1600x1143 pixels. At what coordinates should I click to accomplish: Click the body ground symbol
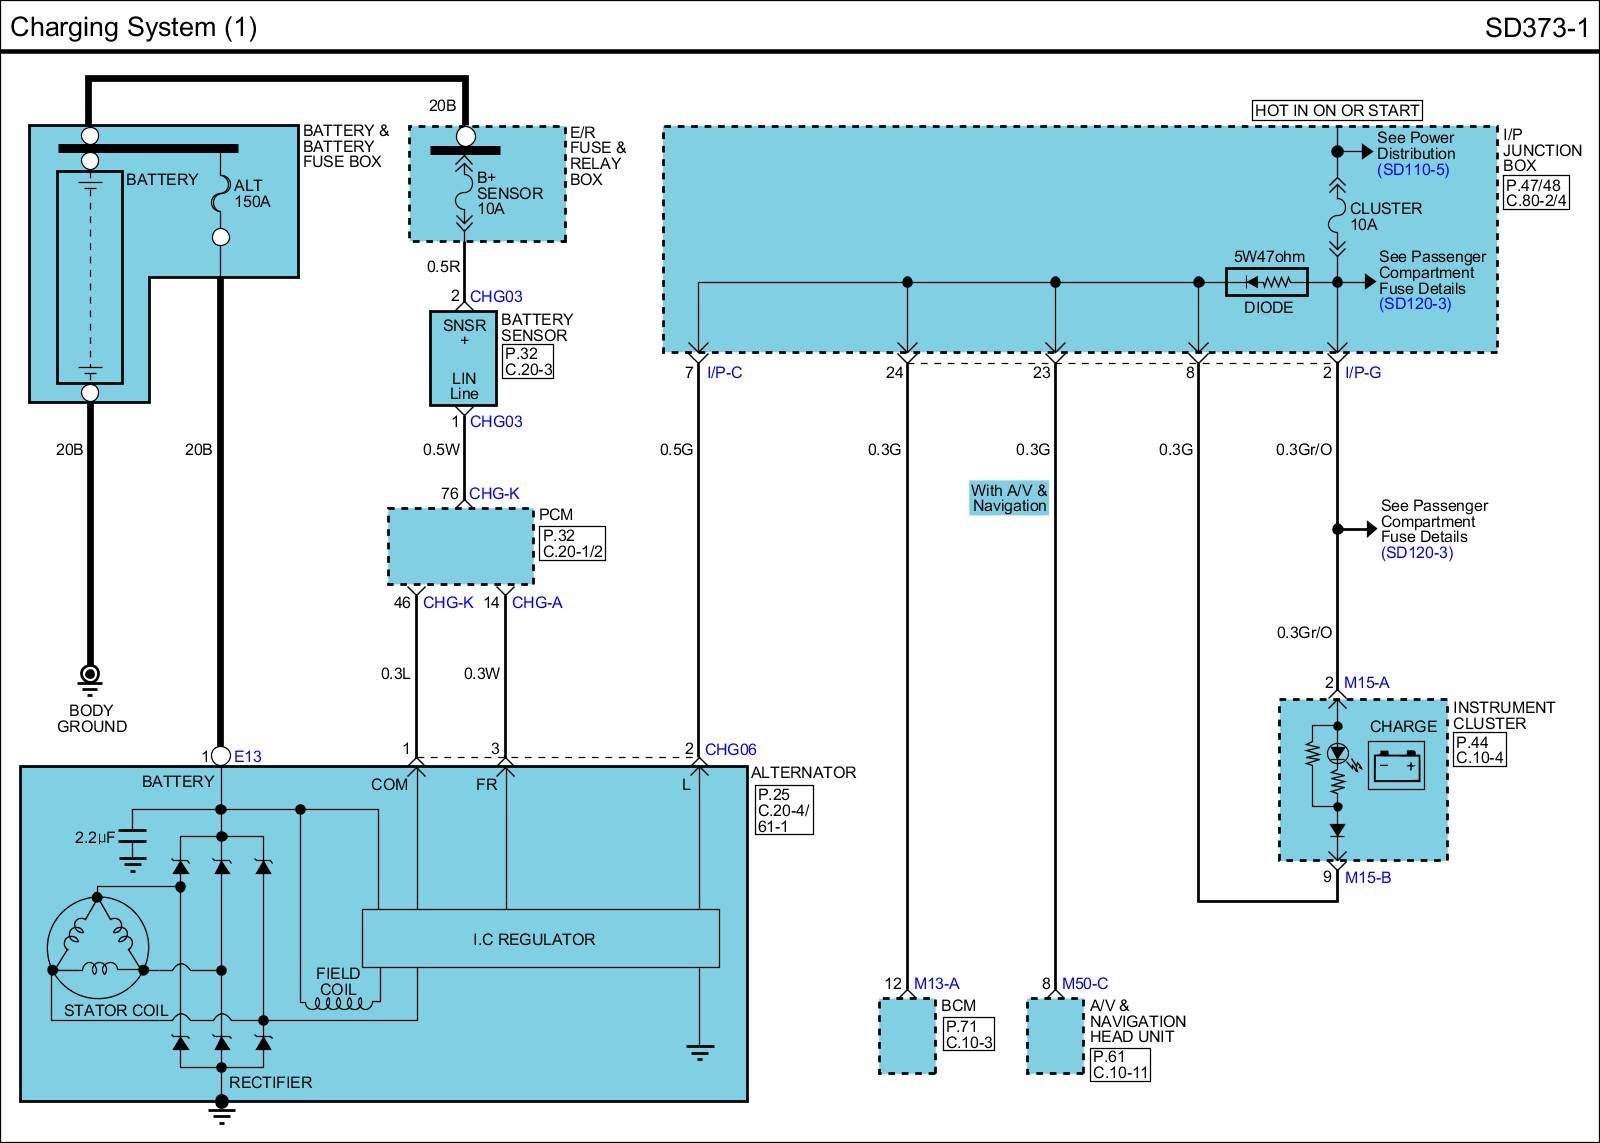pyautogui.click(x=90, y=679)
